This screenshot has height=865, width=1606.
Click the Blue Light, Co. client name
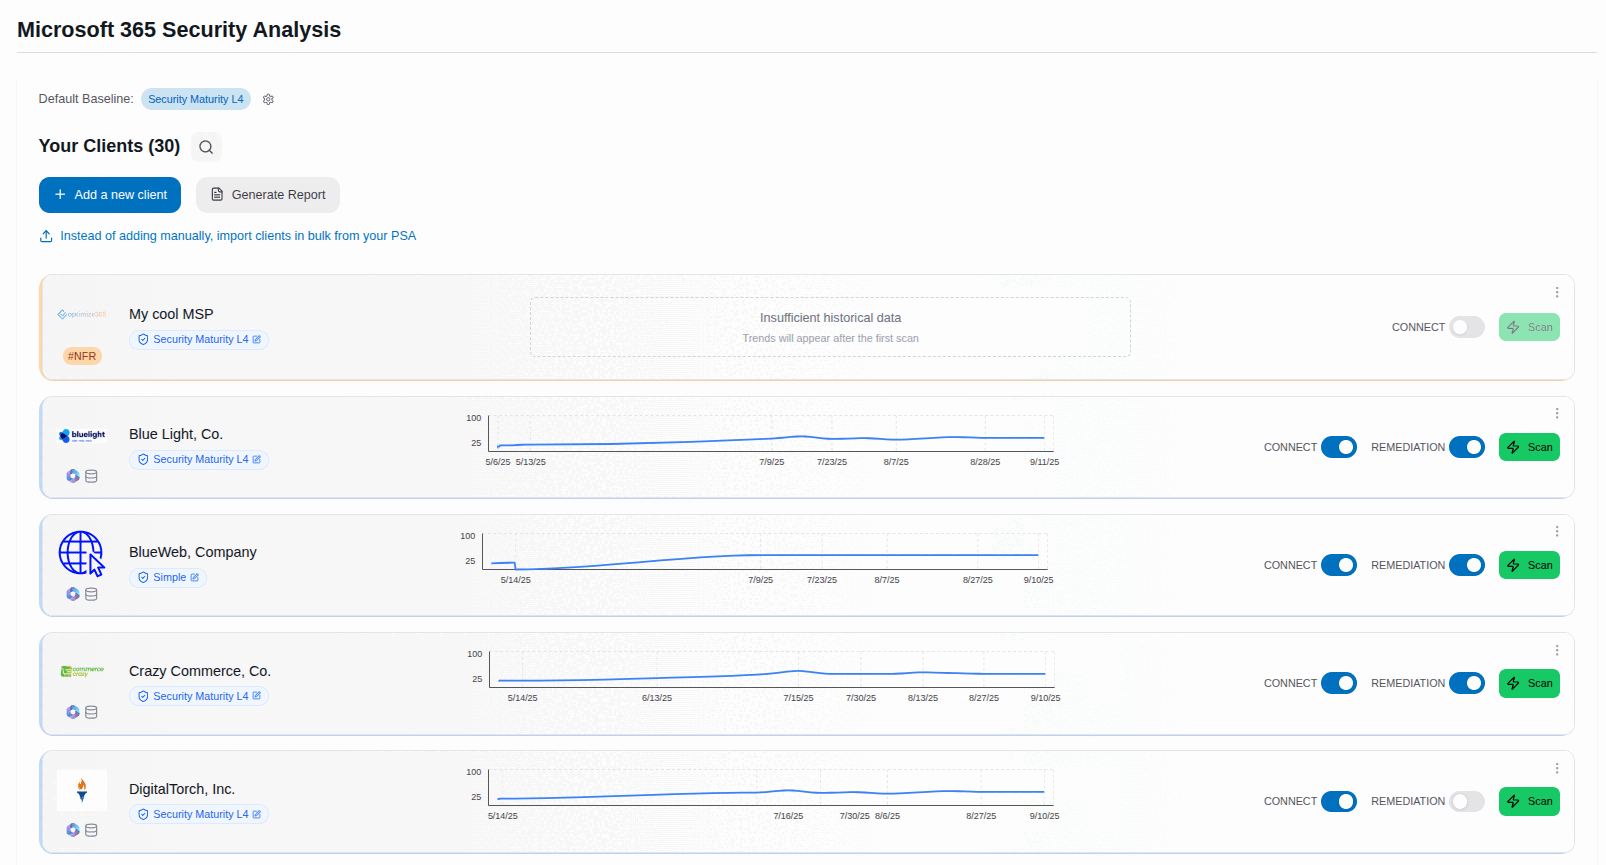pos(176,434)
